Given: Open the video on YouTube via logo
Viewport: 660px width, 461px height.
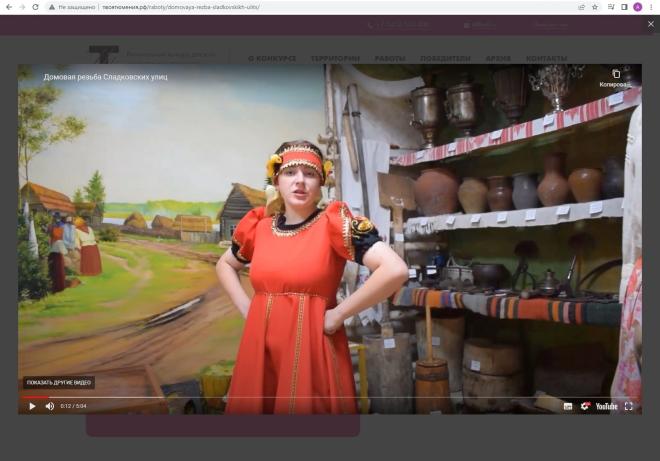Looking at the screenshot, I should 606,406.
